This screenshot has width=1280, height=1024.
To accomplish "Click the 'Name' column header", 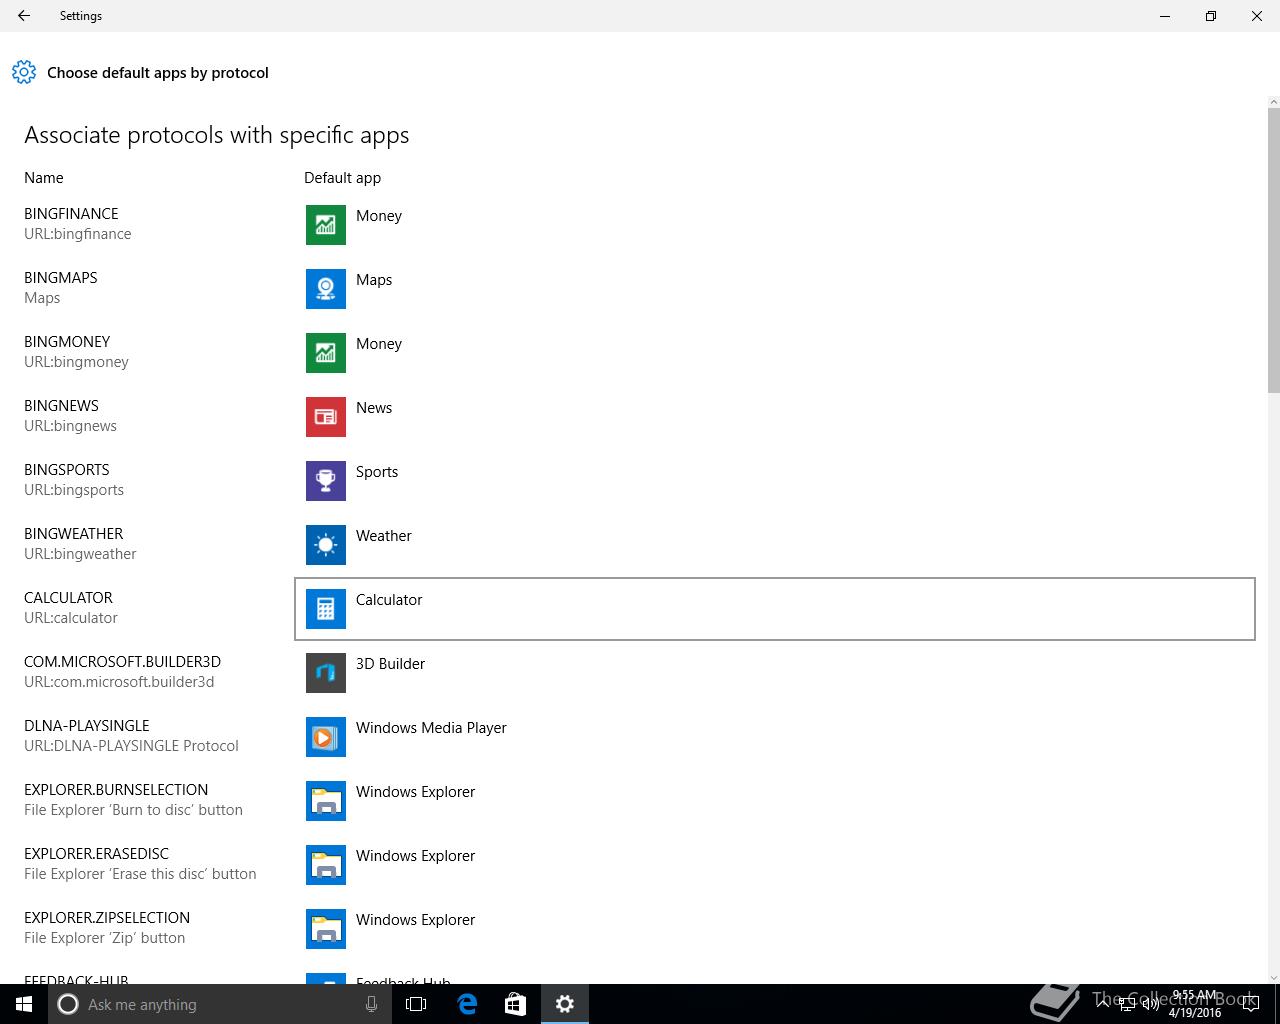I will [x=44, y=178].
